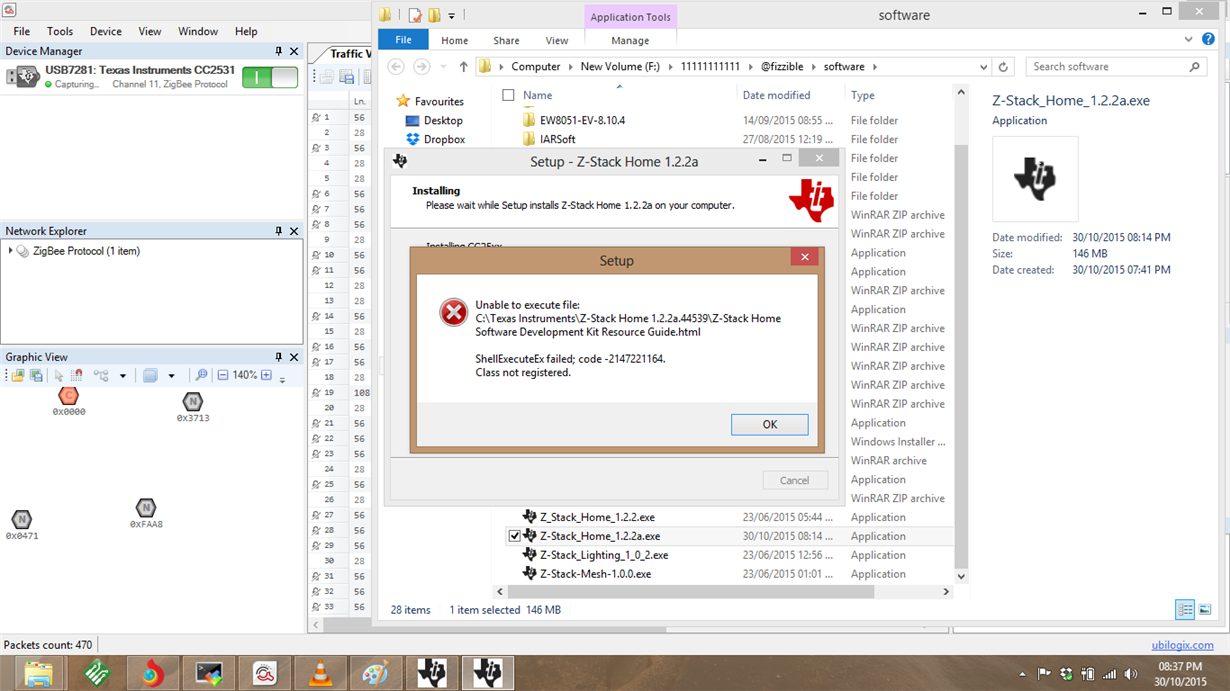Click zoom out minus button in Graphic View
The image size is (1230, 691).
click(x=223, y=376)
